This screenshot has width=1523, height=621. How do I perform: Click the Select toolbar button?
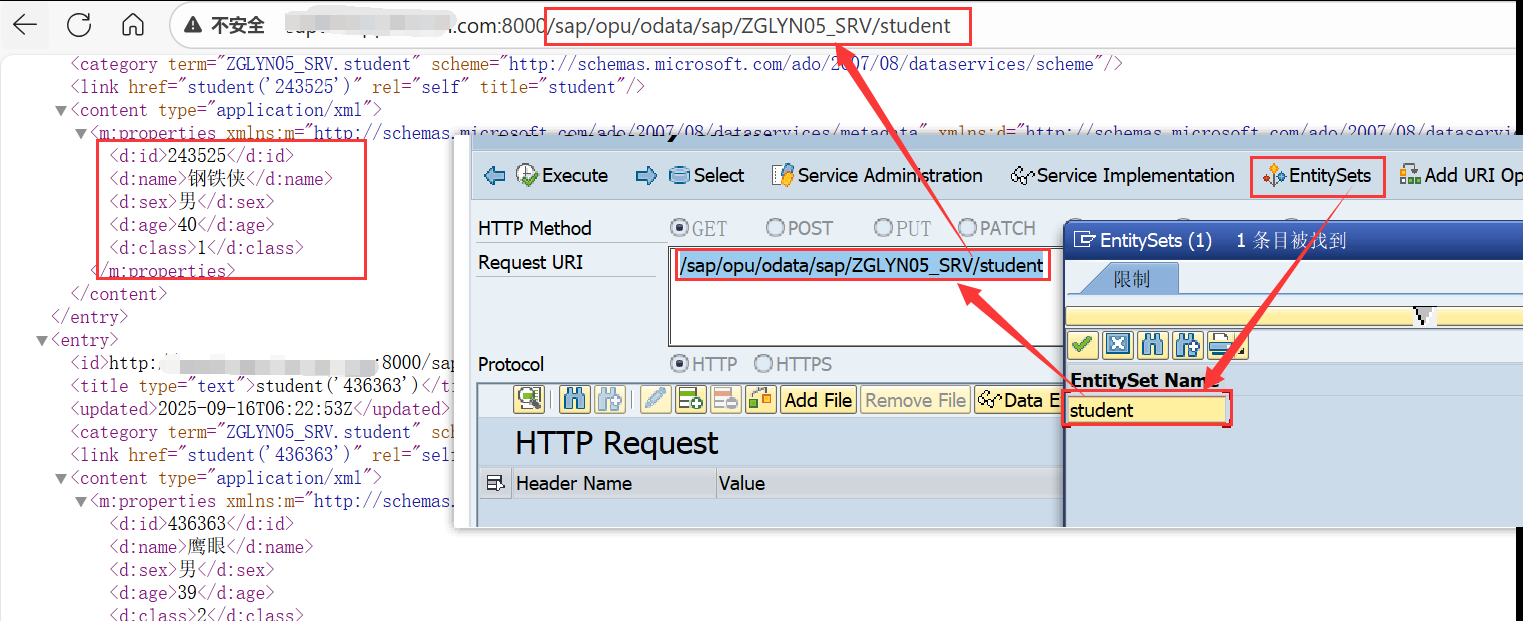pyautogui.click(x=707, y=176)
